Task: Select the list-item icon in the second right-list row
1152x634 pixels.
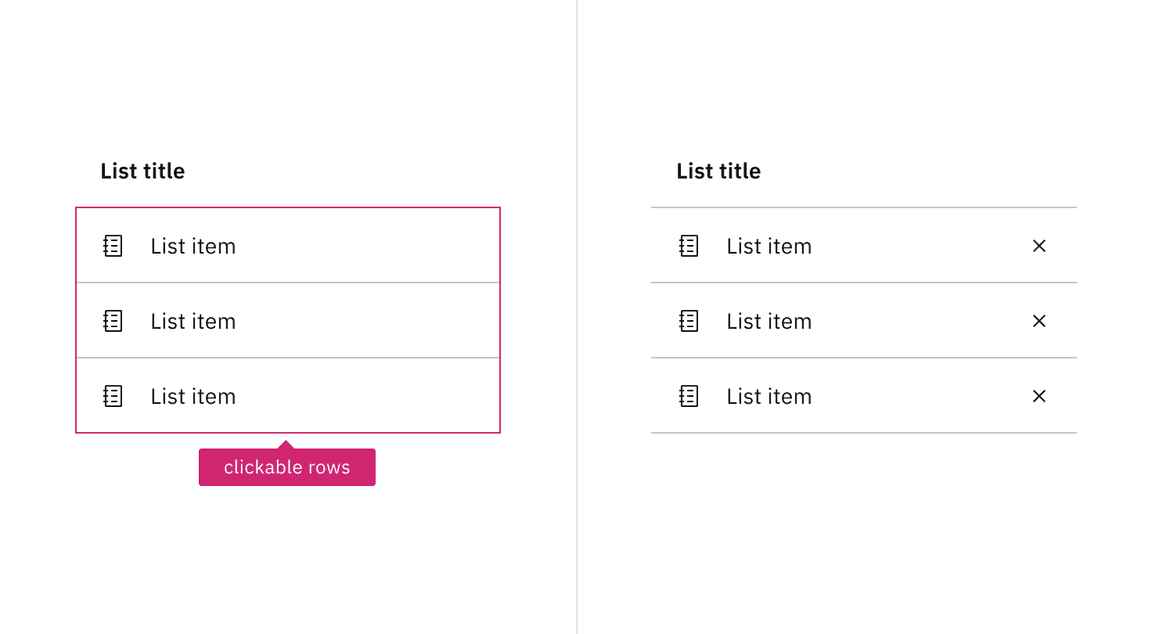Action: pos(688,320)
